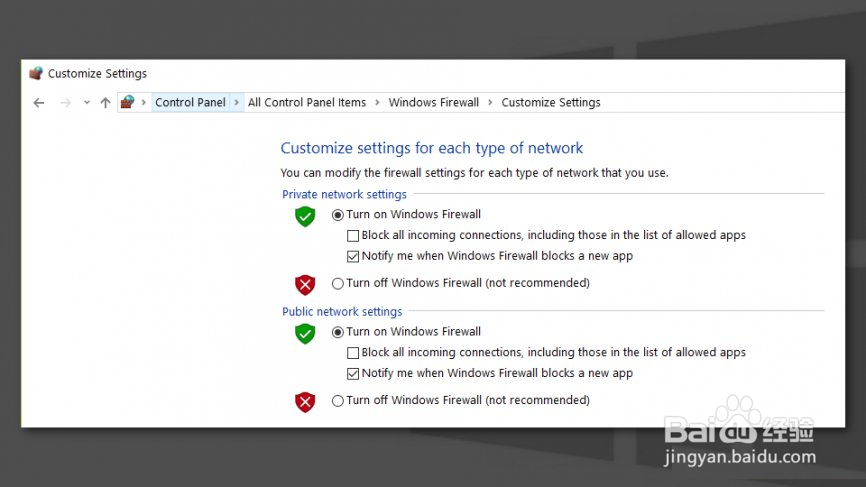Open All Control Panel Items breadcrumb
This screenshot has height=487, width=866.
[306, 102]
